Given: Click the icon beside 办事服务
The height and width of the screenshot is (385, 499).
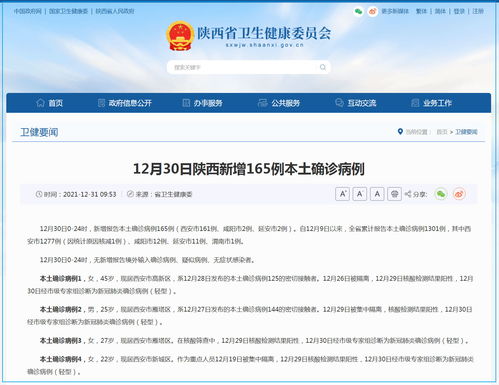Looking at the screenshot, I should [186, 103].
